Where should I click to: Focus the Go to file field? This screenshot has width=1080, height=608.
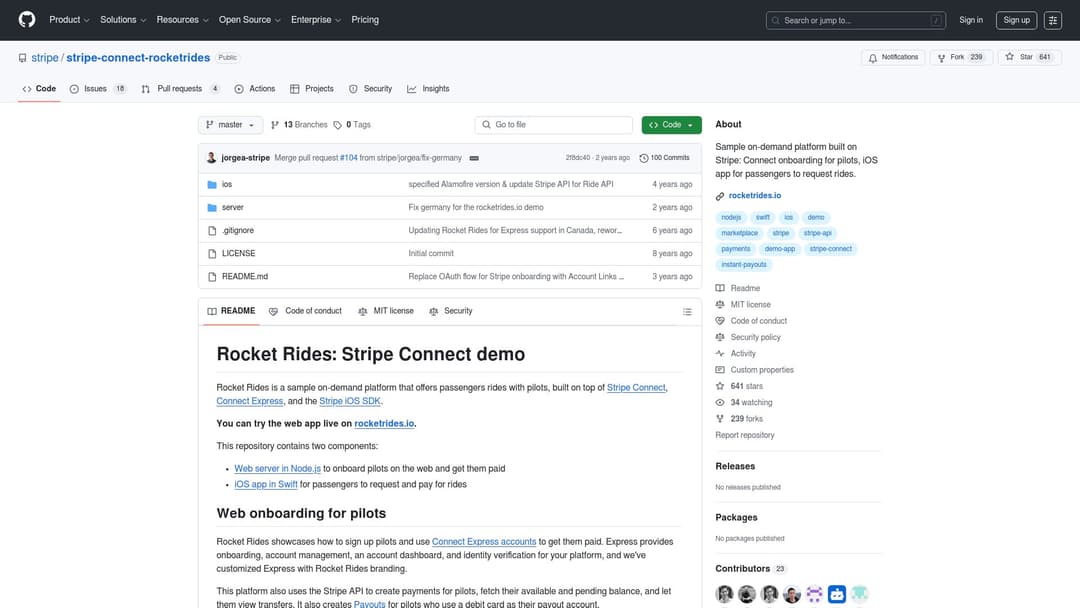click(553, 125)
